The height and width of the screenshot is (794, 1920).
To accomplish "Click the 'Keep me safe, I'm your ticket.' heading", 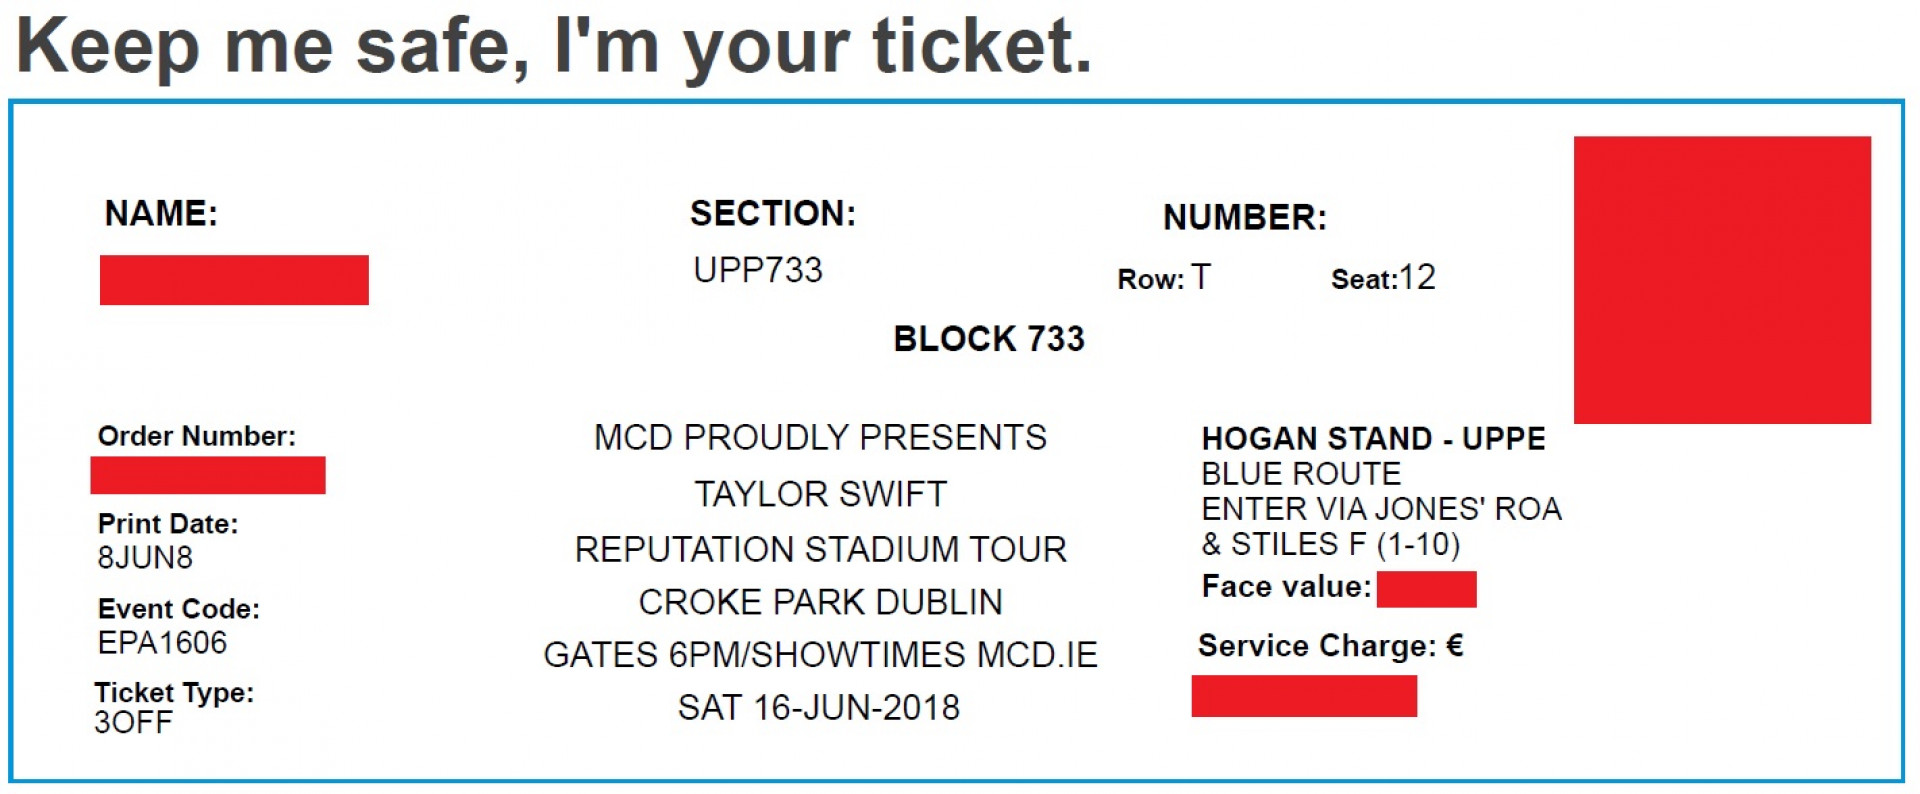I will click(554, 47).
